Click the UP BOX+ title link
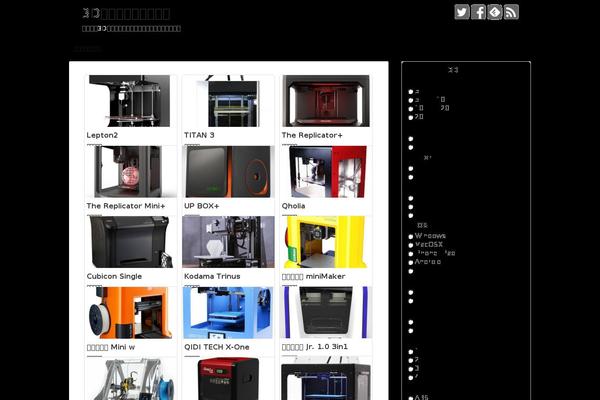 [202, 206]
